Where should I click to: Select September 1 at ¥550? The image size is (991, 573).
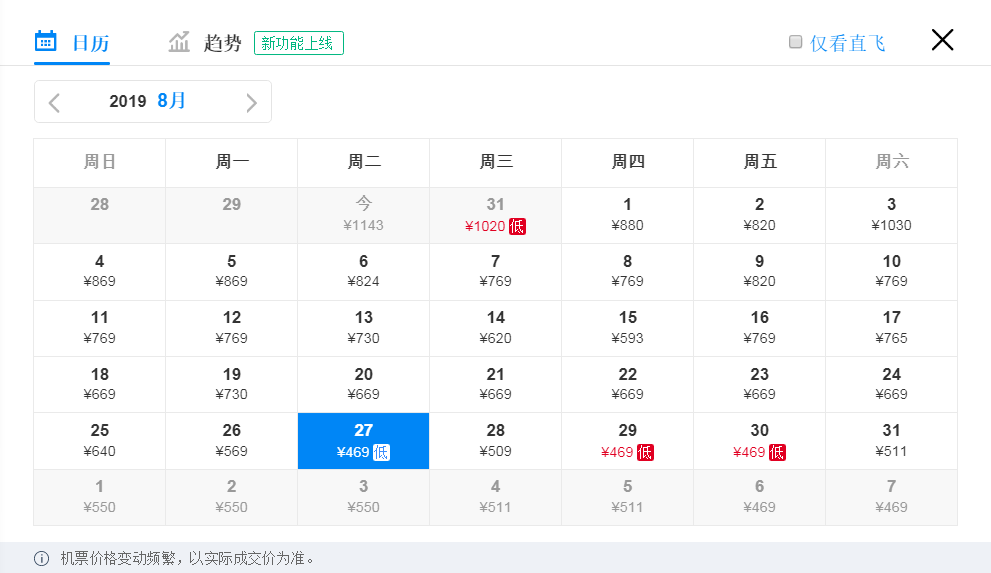point(99,497)
